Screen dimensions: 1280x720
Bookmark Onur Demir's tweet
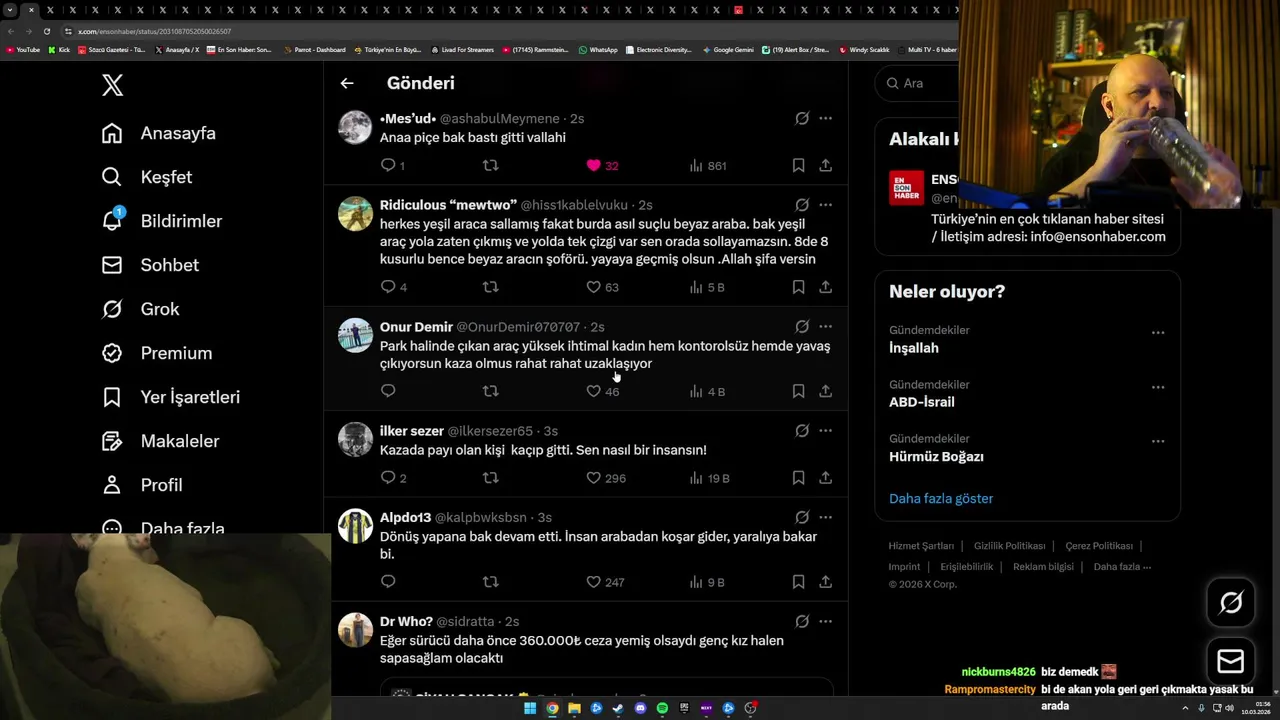[798, 391]
